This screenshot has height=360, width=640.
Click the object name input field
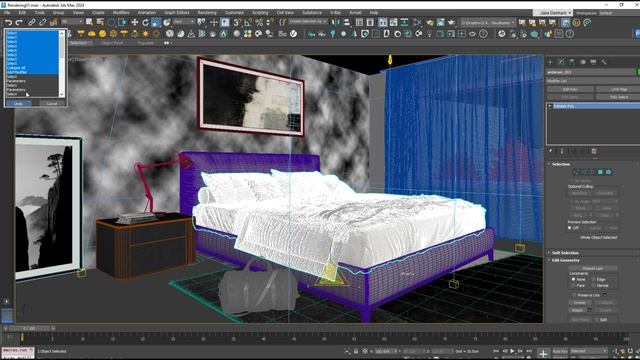click(591, 72)
